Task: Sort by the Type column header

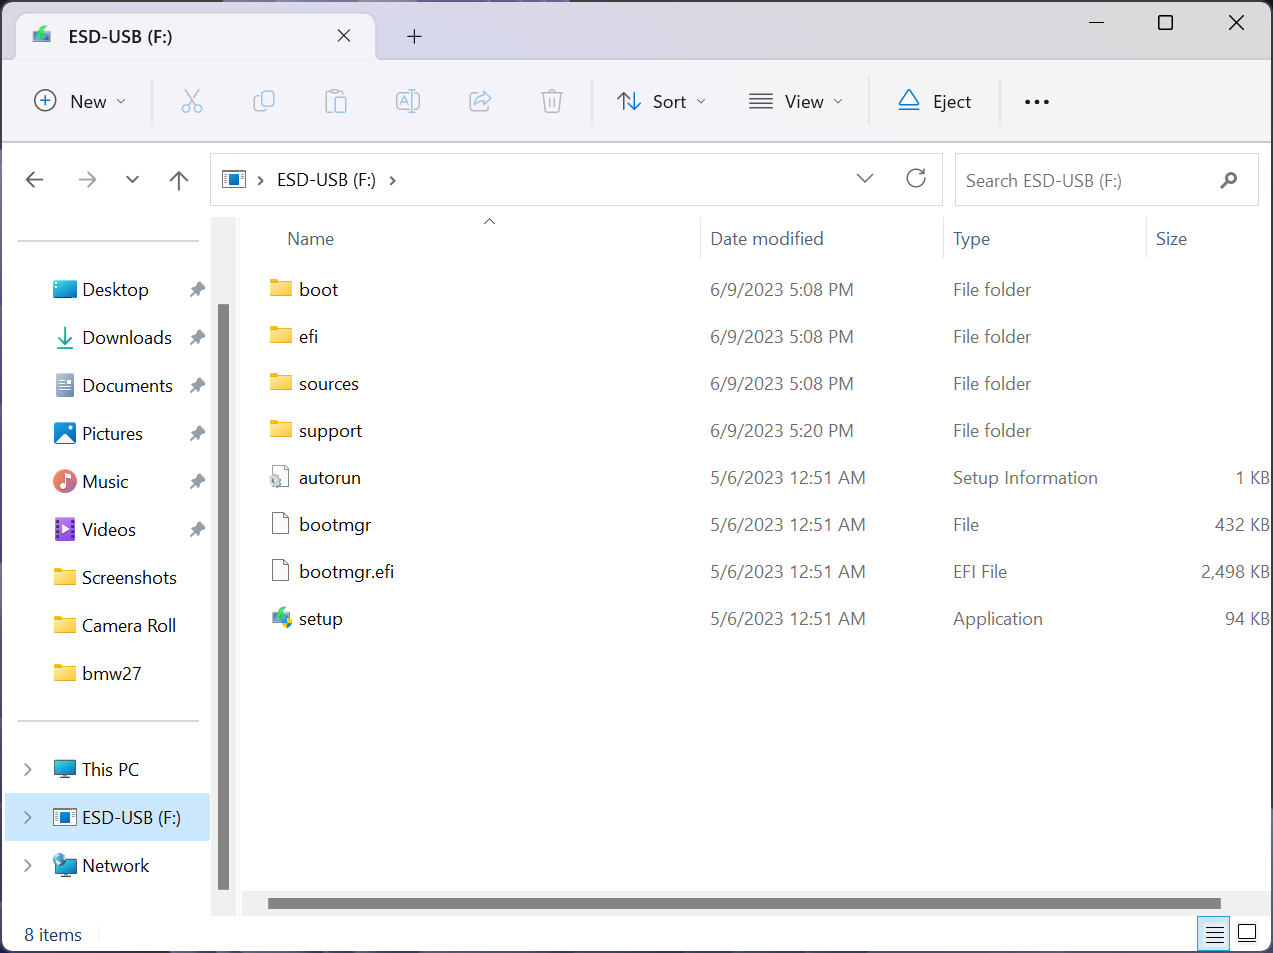Action: (971, 239)
